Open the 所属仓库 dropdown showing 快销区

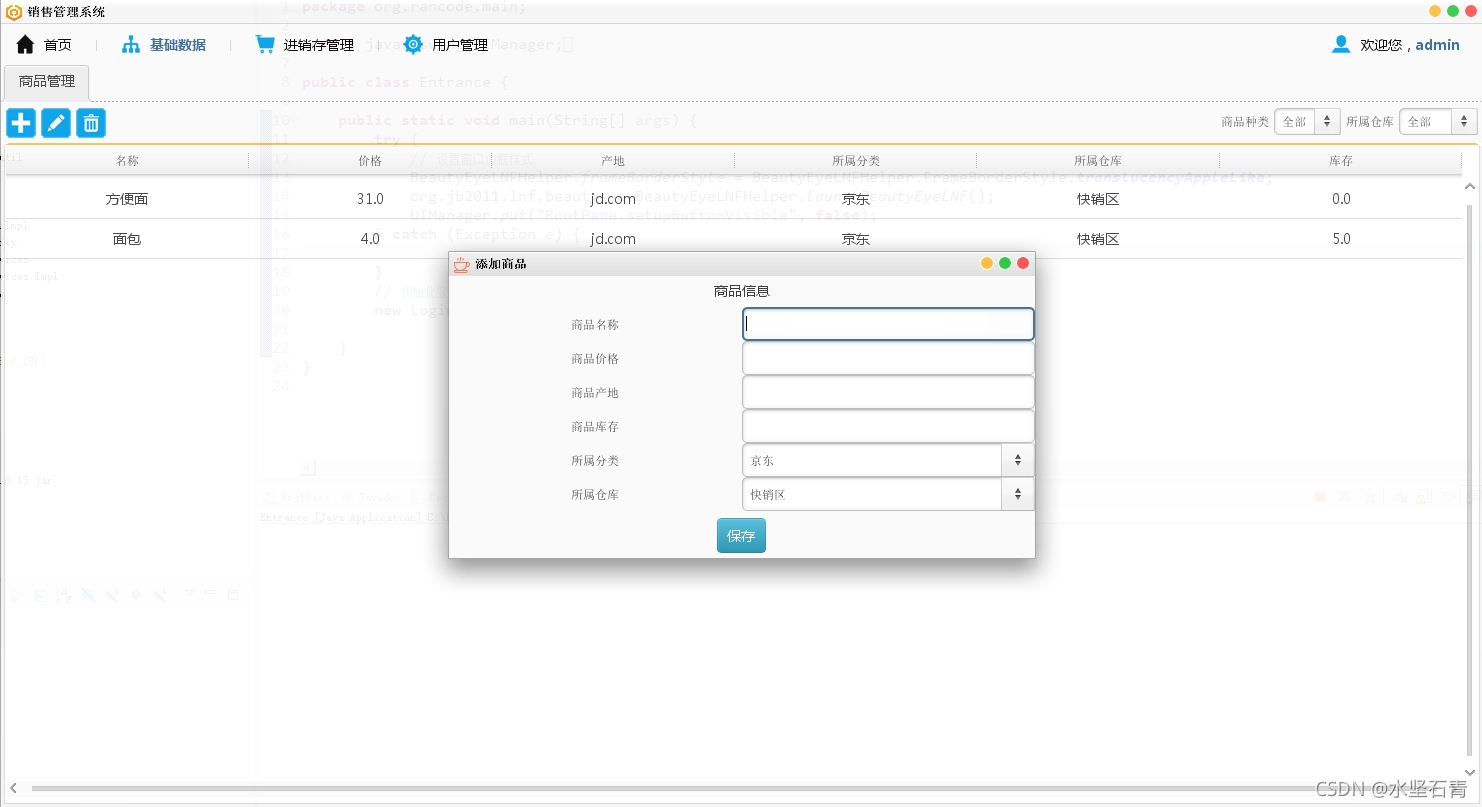tap(888, 494)
